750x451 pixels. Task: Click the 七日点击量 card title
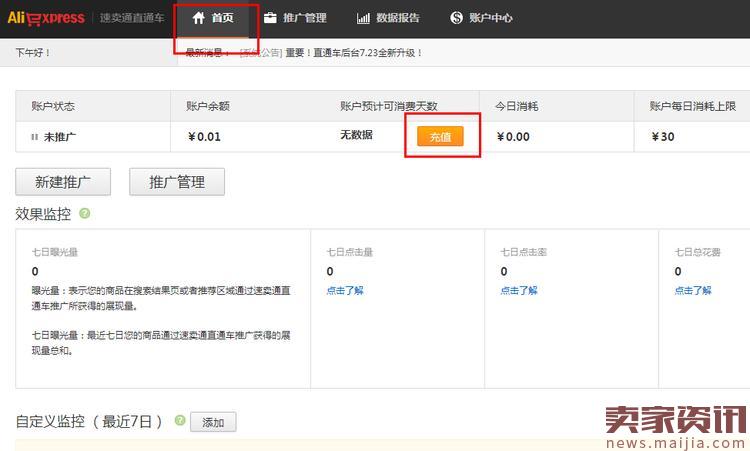(350, 252)
